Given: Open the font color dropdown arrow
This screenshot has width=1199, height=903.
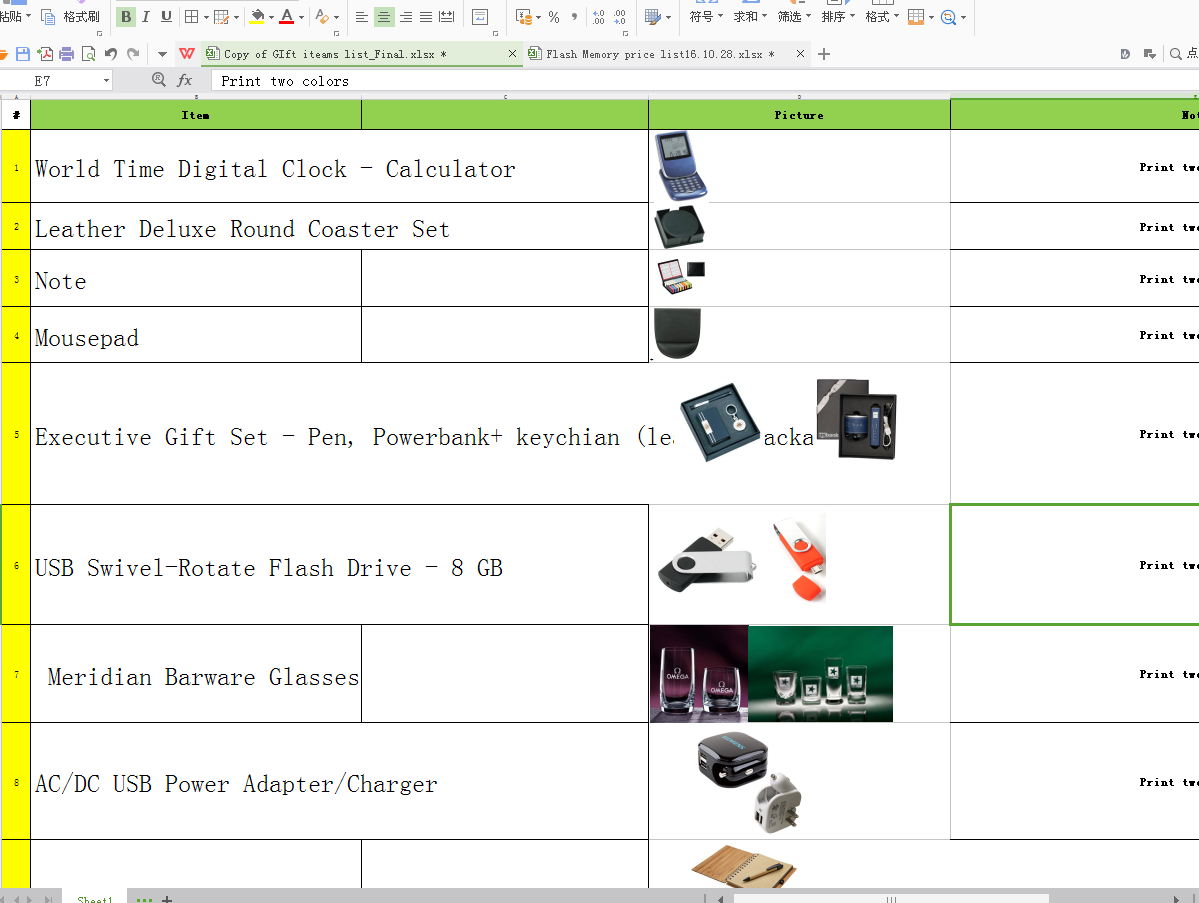Looking at the screenshot, I should coord(301,17).
